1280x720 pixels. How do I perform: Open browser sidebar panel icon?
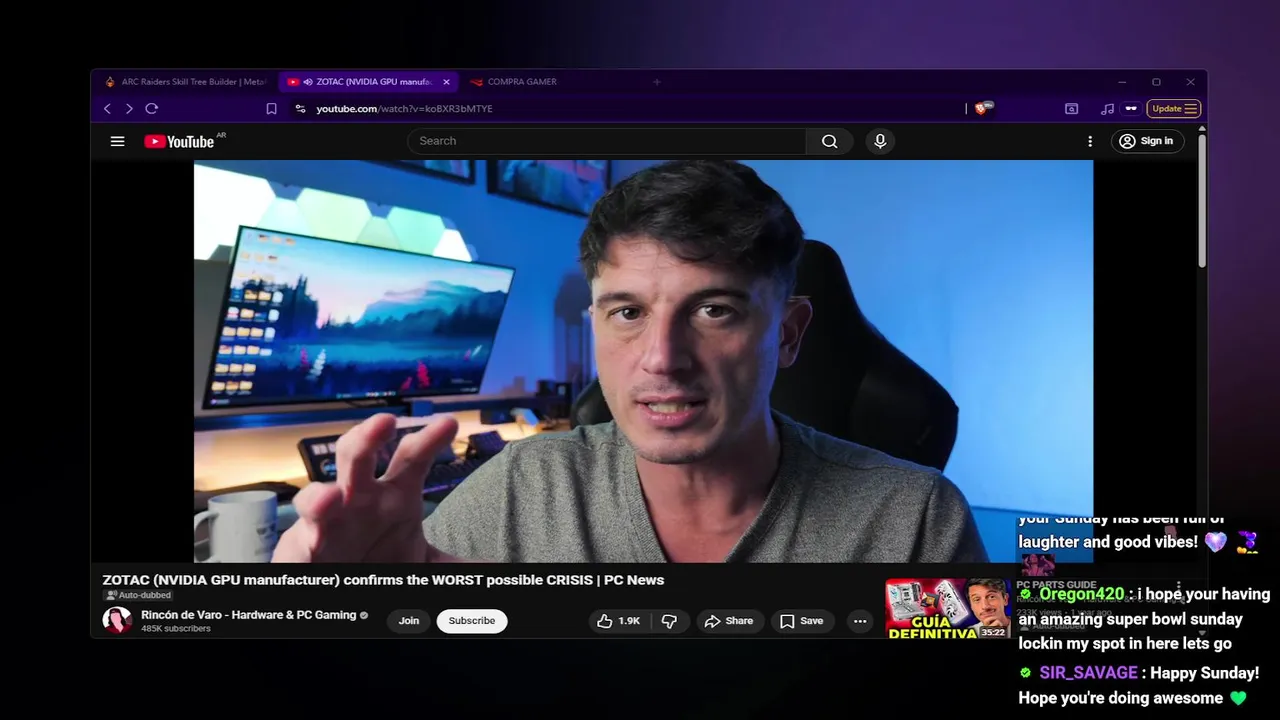1071,109
